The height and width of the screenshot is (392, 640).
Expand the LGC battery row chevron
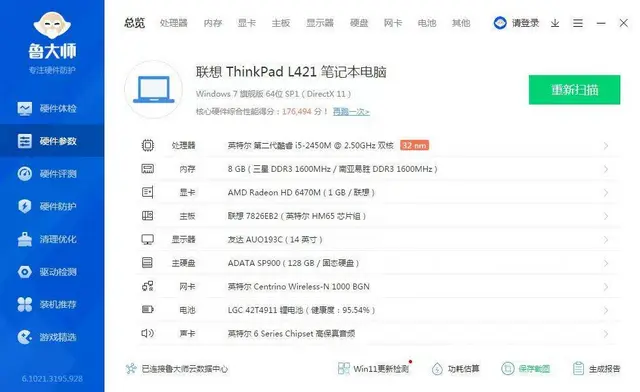coord(606,310)
